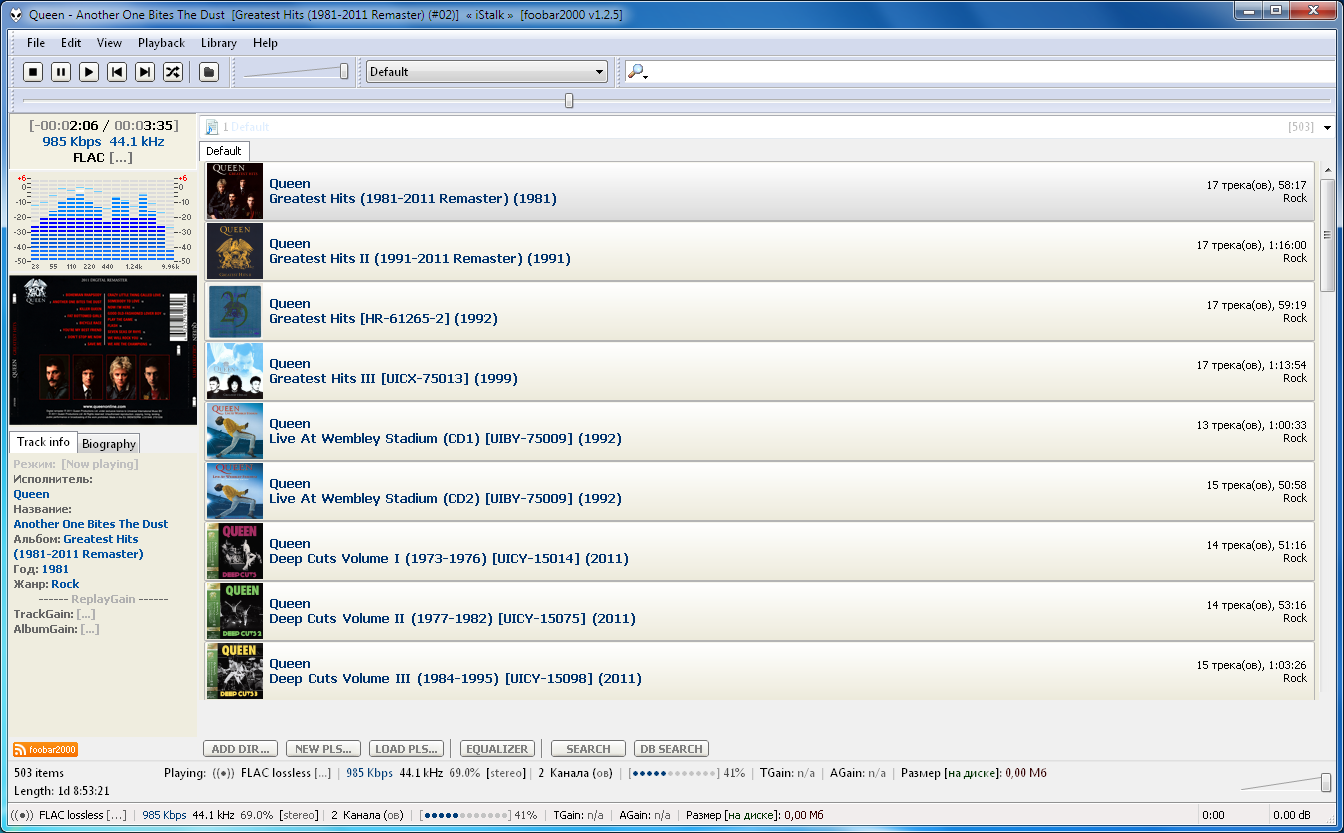Skip to the previous track
Viewport: 1344px width, 833px height.
(117, 72)
